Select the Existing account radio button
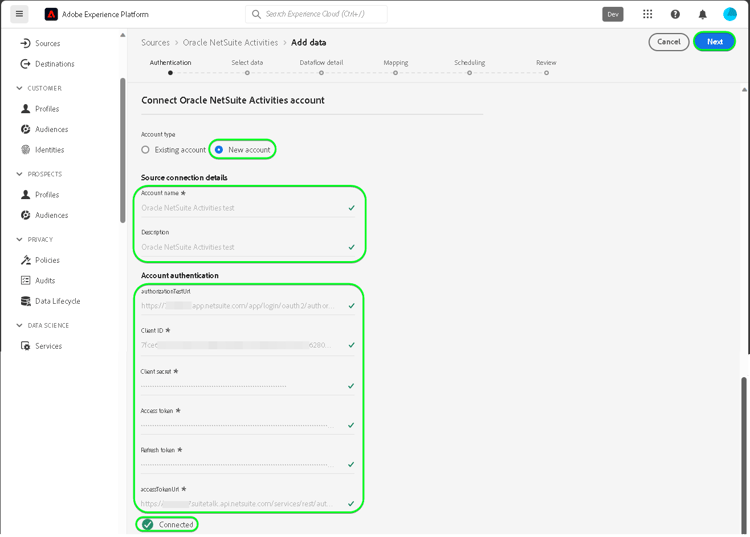 (145, 150)
